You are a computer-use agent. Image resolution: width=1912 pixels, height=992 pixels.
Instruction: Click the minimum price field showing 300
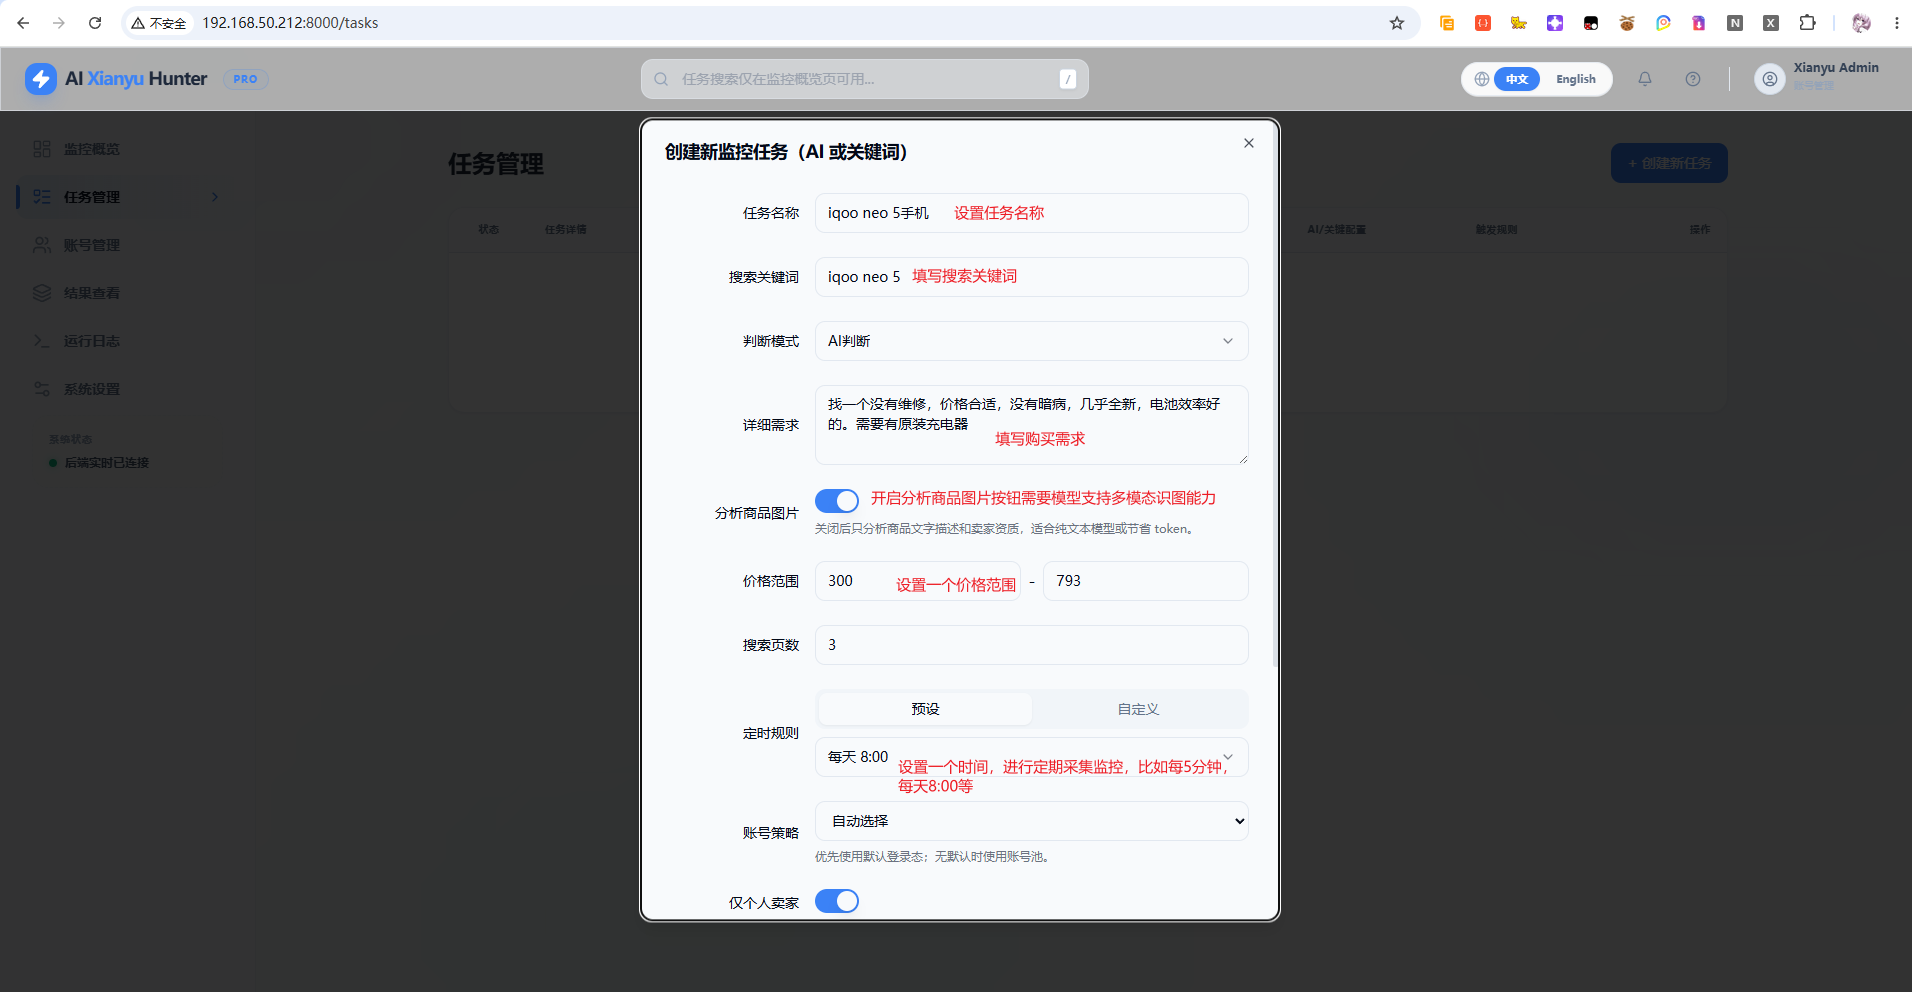click(918, 581)
